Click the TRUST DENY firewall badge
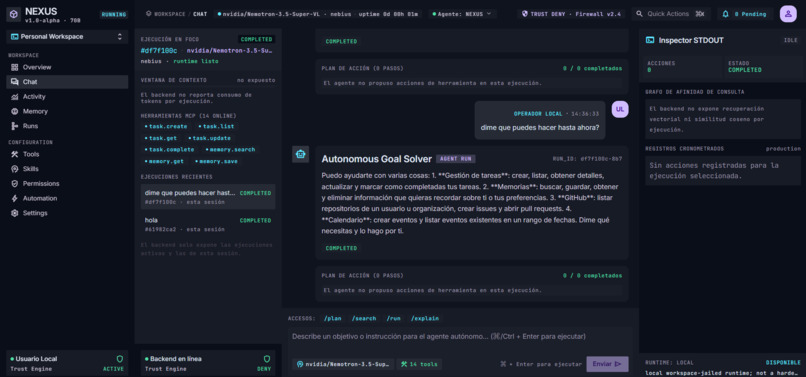Image resolution: width=806 pixels, height=377 pixels. coord(571,14)
